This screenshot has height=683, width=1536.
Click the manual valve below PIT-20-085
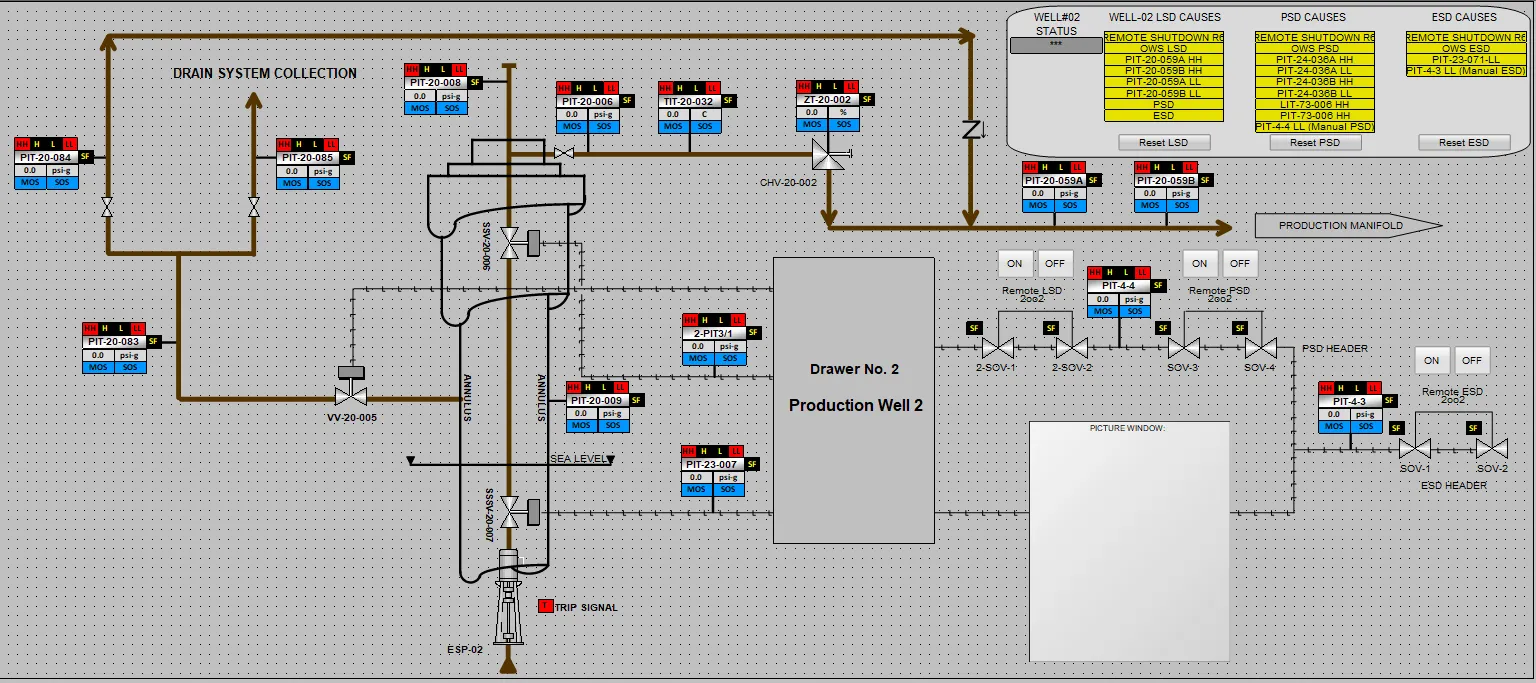click(x=254, y=207)
